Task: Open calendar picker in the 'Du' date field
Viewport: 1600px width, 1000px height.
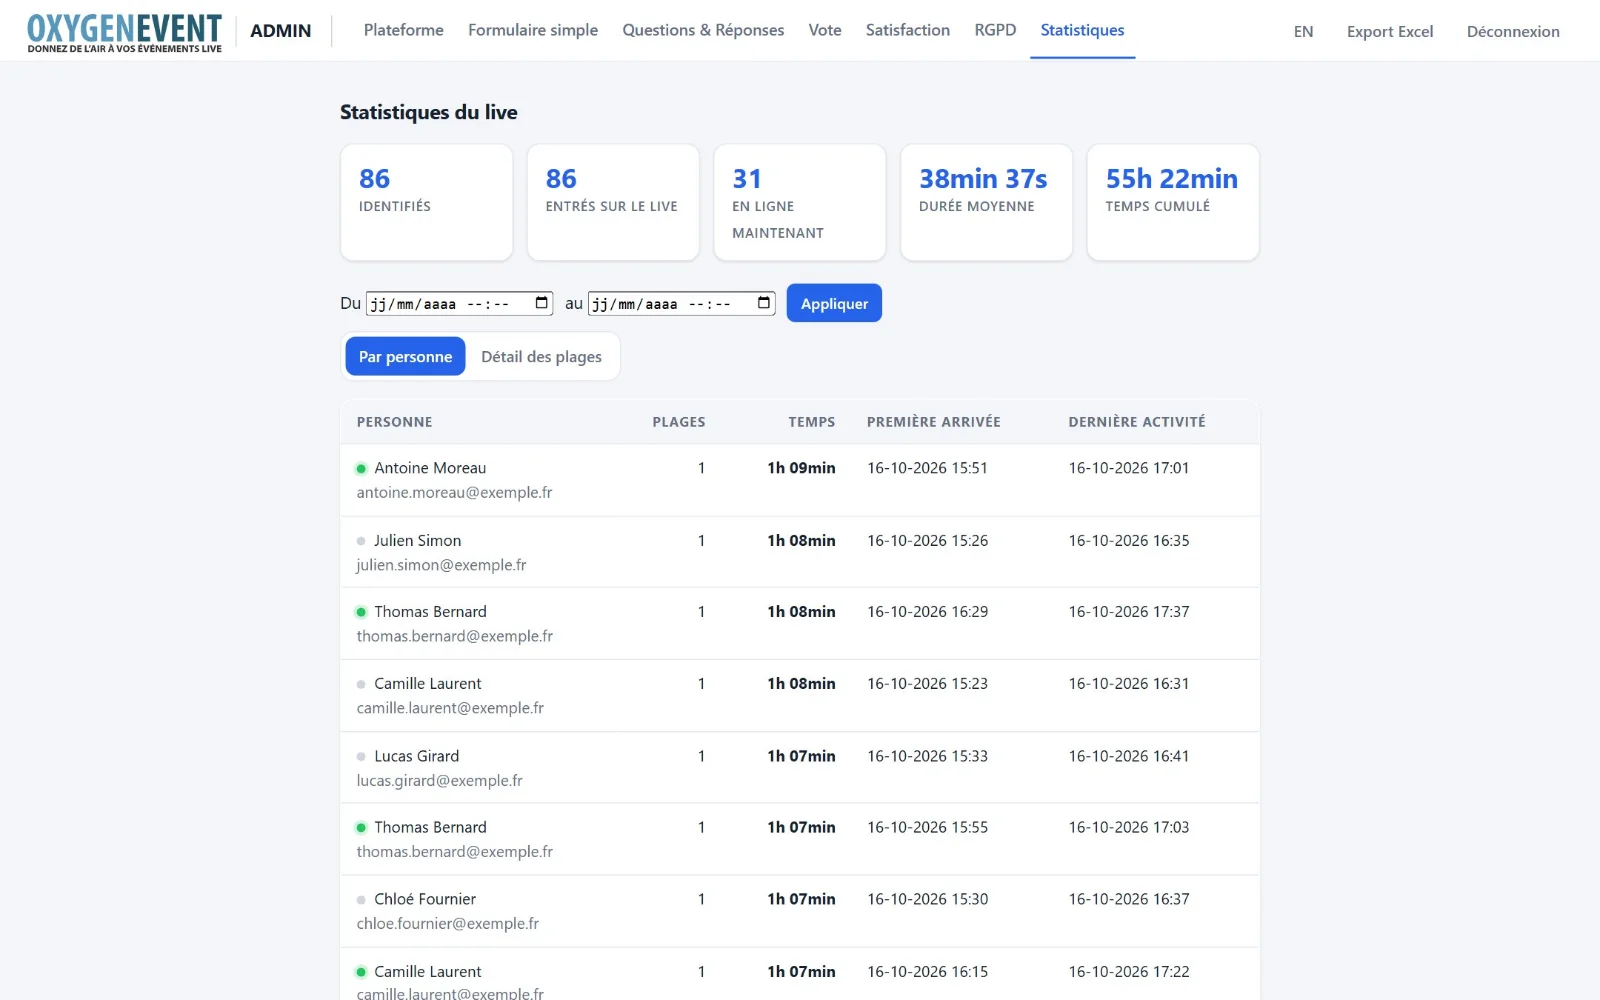Action: tap(542, 303)
